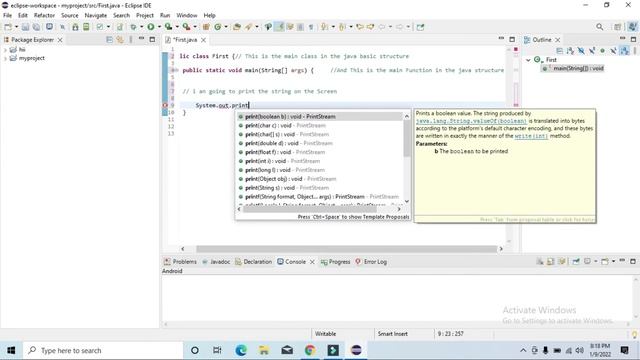Viewport: 640px width, 360px height.
Task: Toggle Hide Non-Public Members in Outline
Action: pos(602,51)
